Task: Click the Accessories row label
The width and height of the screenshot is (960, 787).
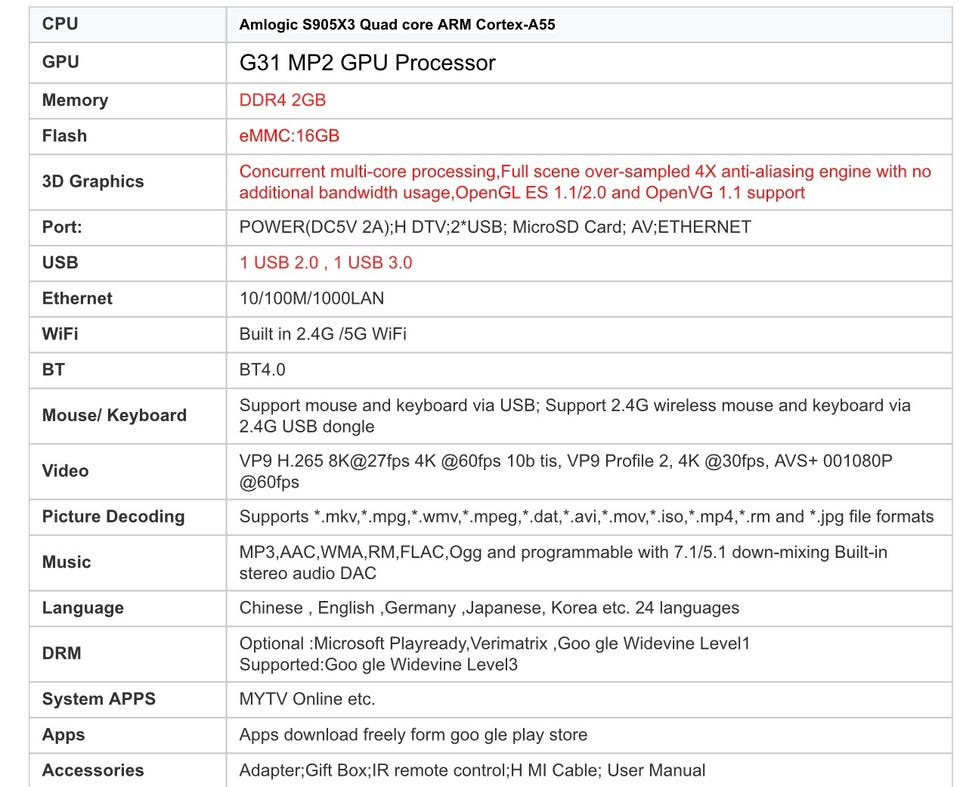Action: coord(93,770)
